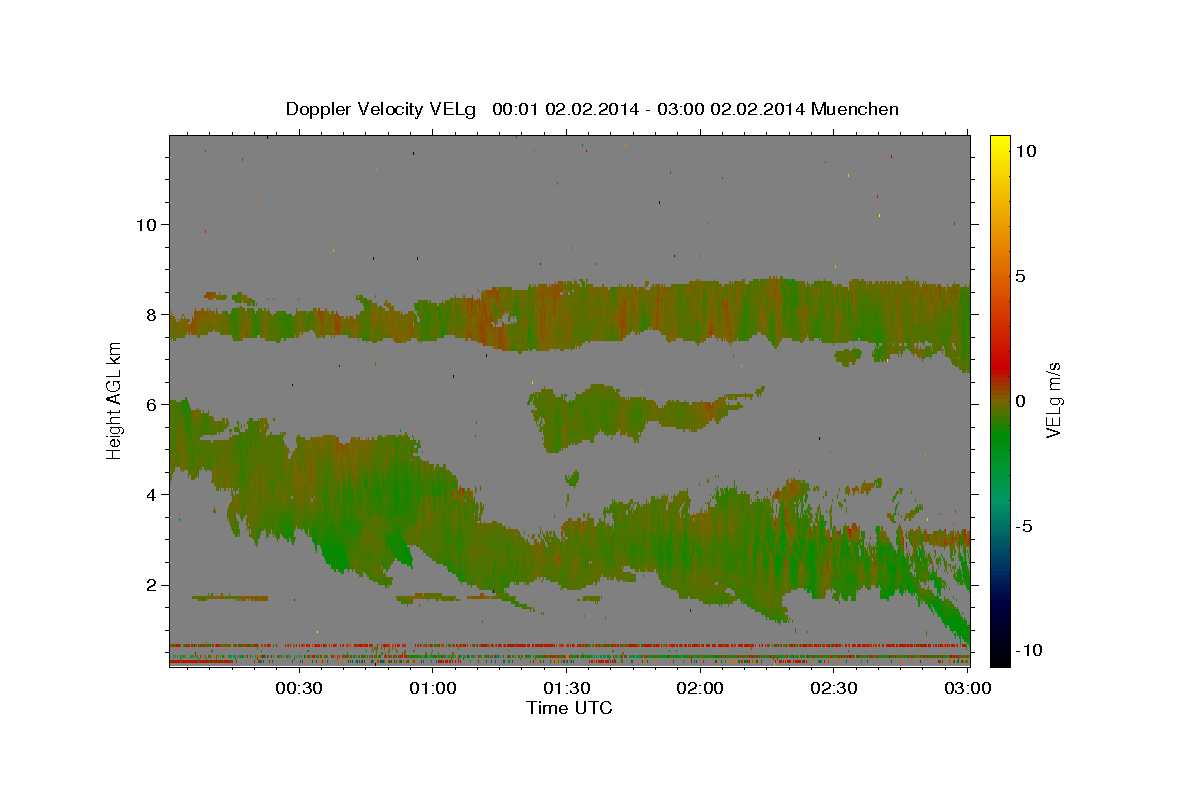Click the 'Muenchen' location text in title

[x=856, y=109]
